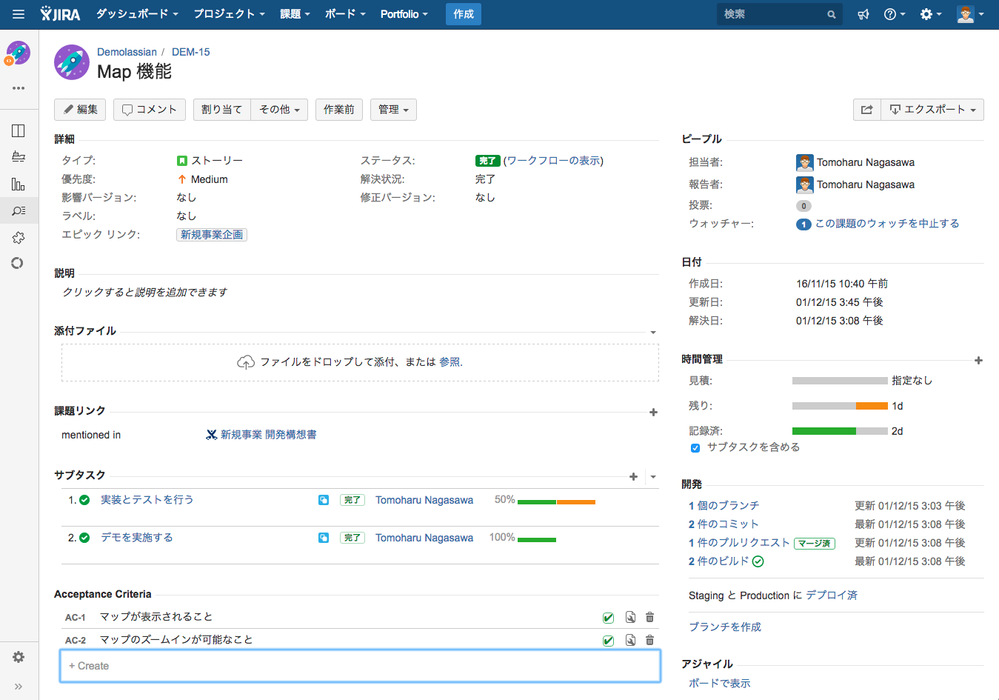Focus the Create acceptance criteria field
999x700 pixels.
[x=360, y=666]
